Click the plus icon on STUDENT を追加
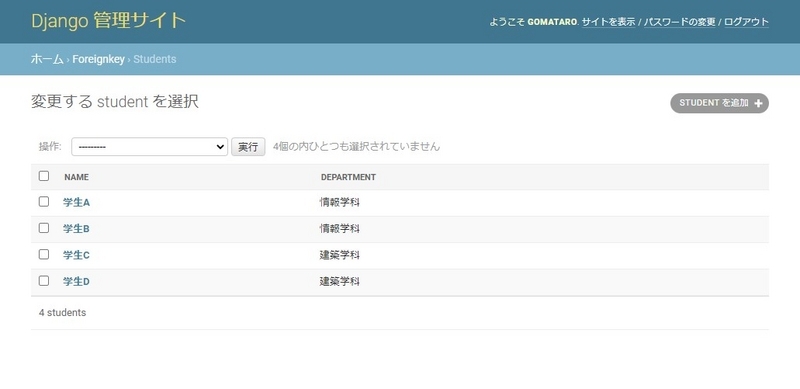This screenshot has height=389, width=800. pos(758,103)
